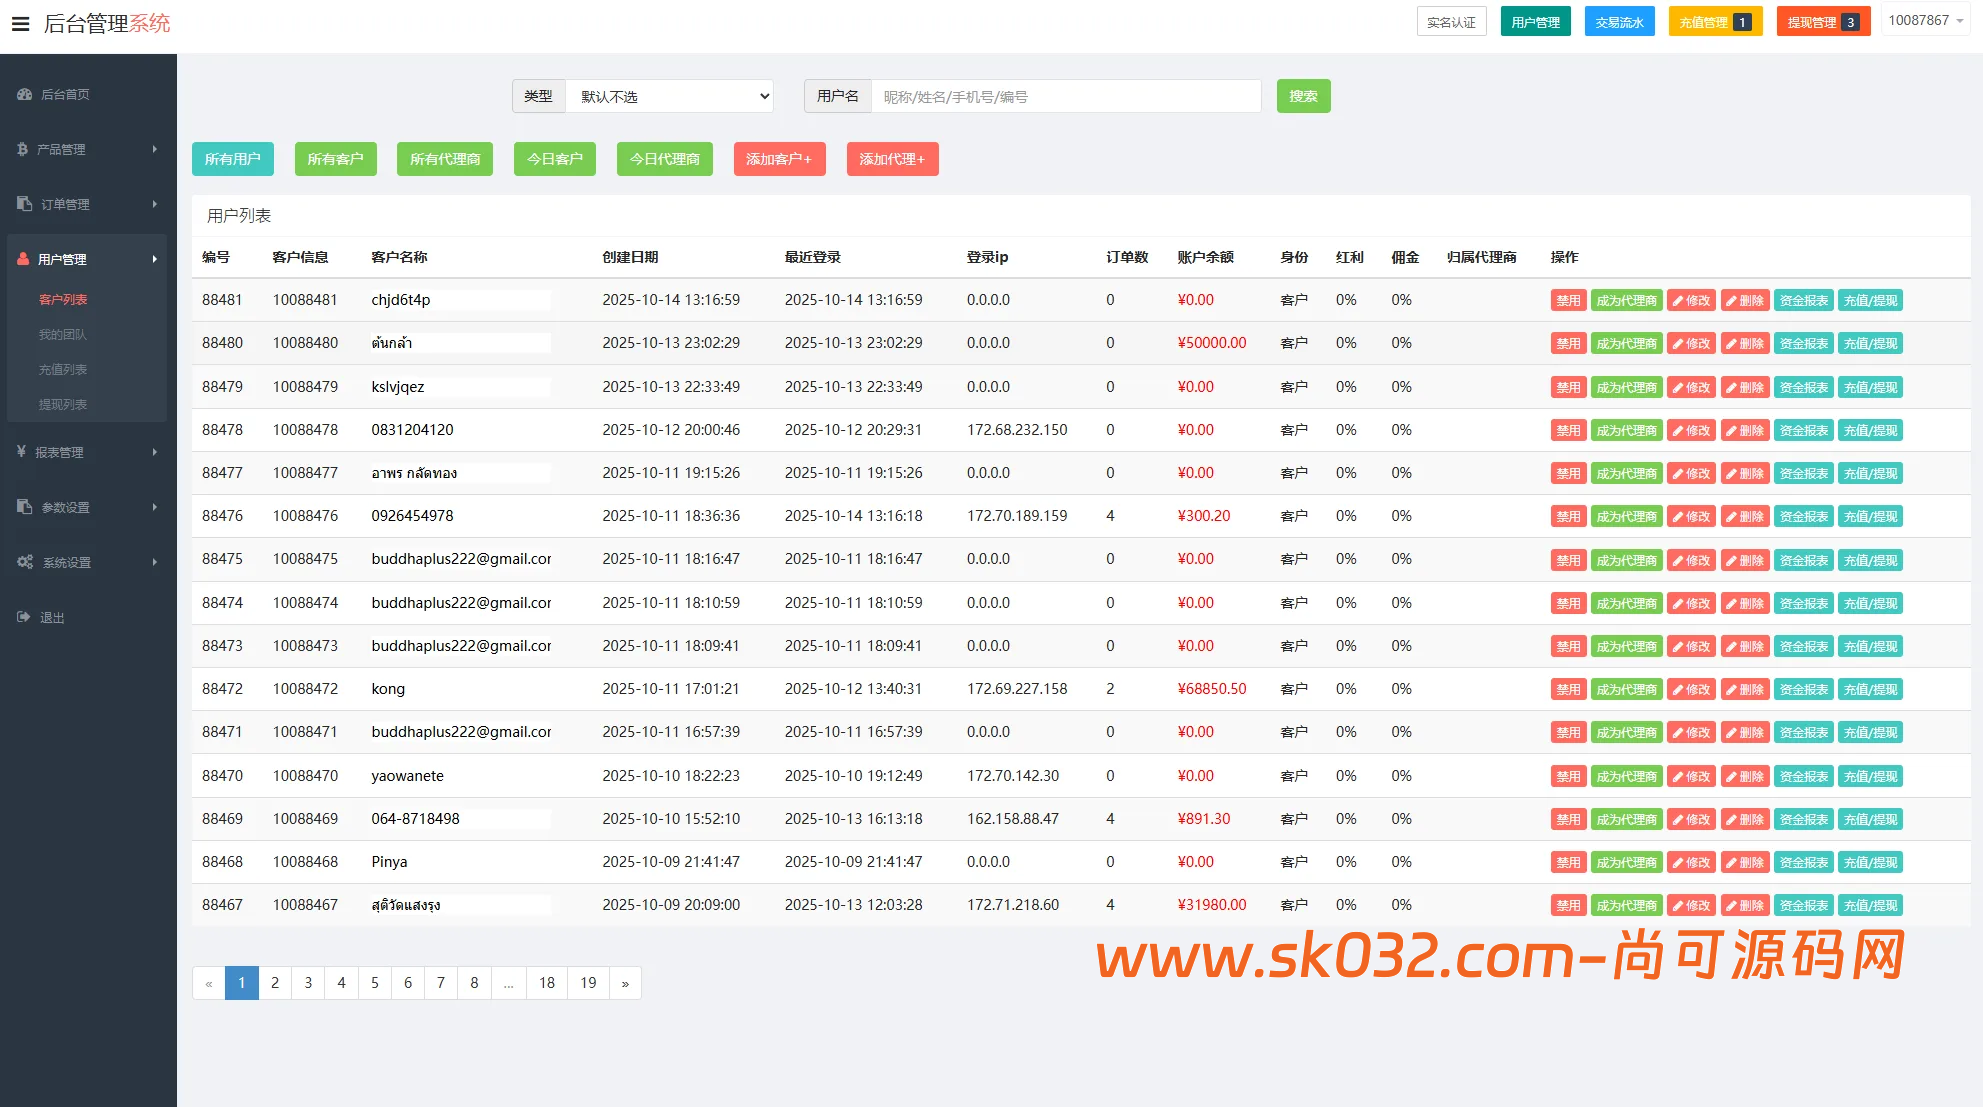
Task: Open the withdrawal list submenu item
Action: 63,404
